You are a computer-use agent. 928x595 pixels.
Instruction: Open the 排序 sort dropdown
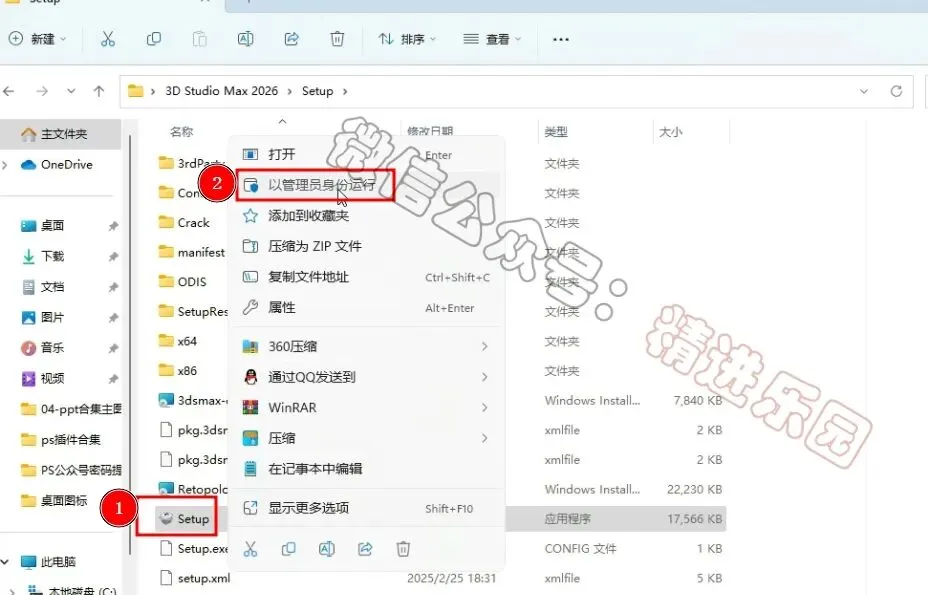pos(407,39)
